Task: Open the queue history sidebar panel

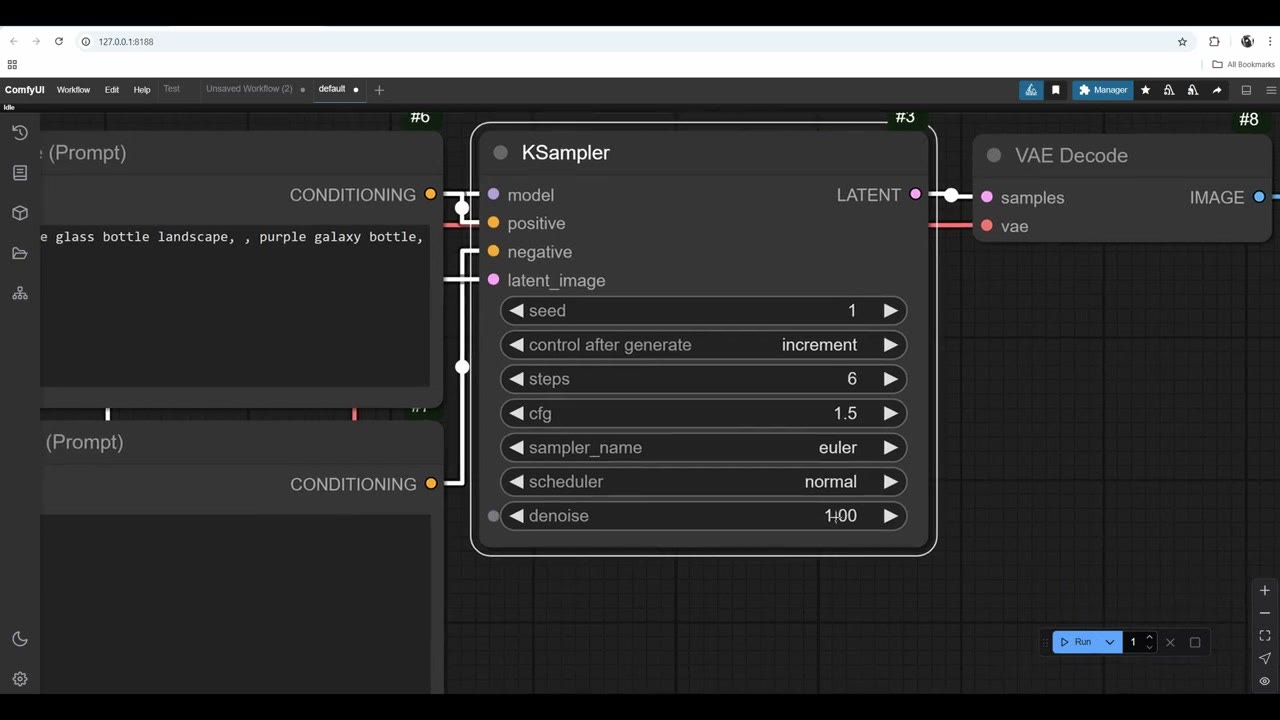Action: pyautogui.click(x=20, y=133)
